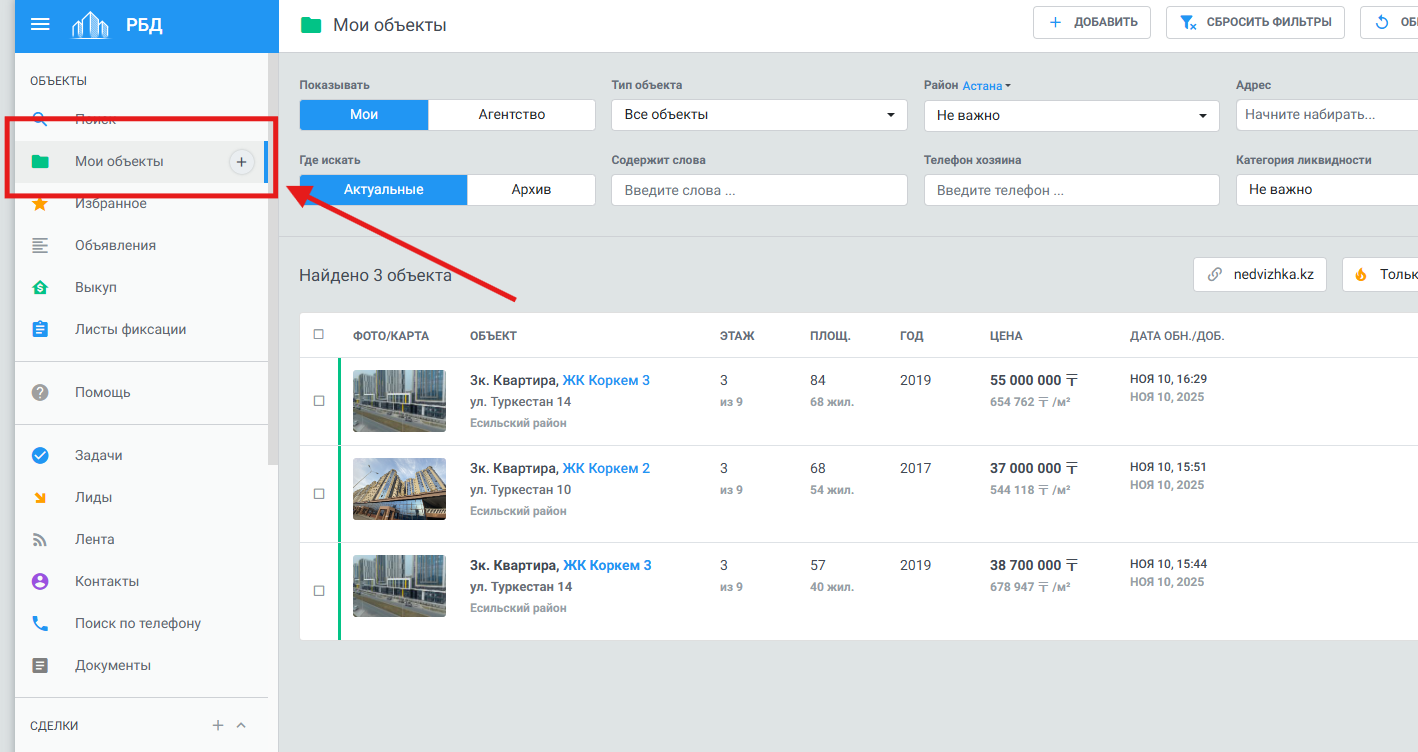This screenshot has width=1418, height=752.
Task: Open Поиск по телефону
Action: pos(137,624)
